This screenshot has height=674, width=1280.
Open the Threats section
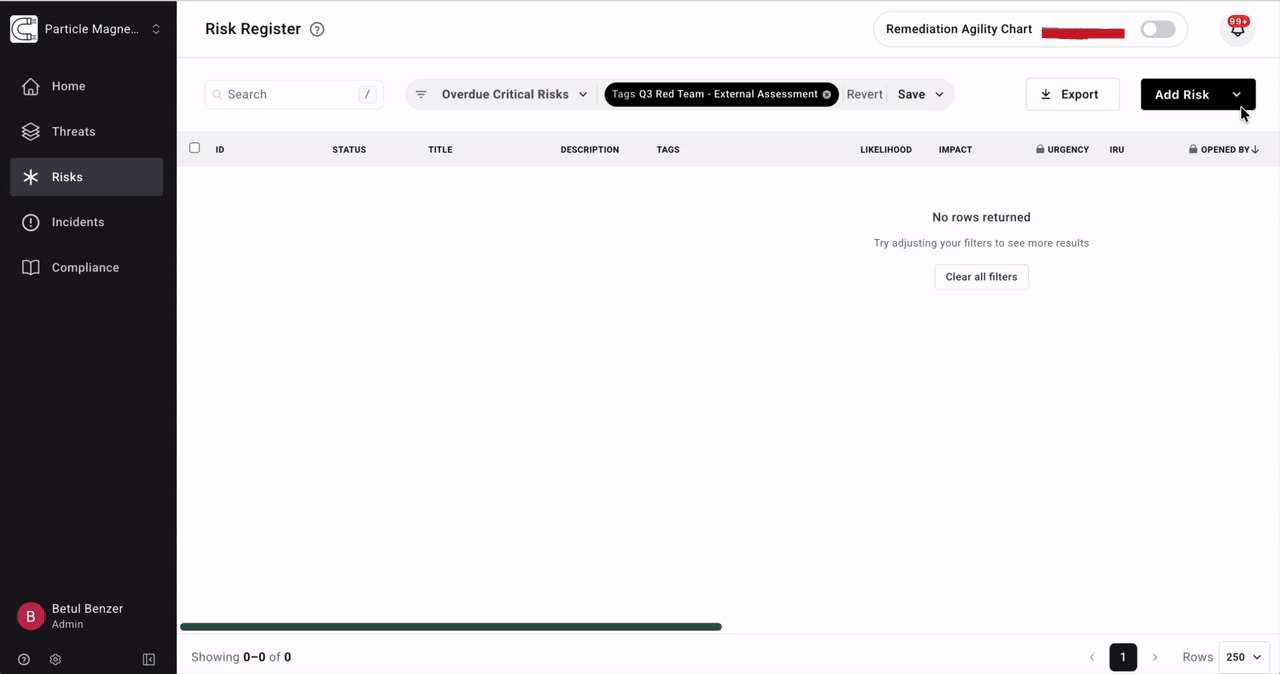coord(87,131)
